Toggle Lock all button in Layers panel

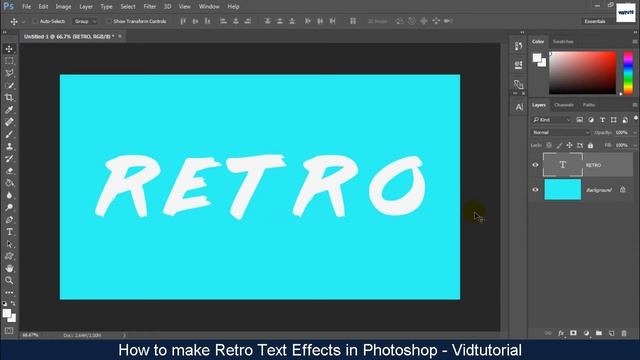click(x=591, y=145)
